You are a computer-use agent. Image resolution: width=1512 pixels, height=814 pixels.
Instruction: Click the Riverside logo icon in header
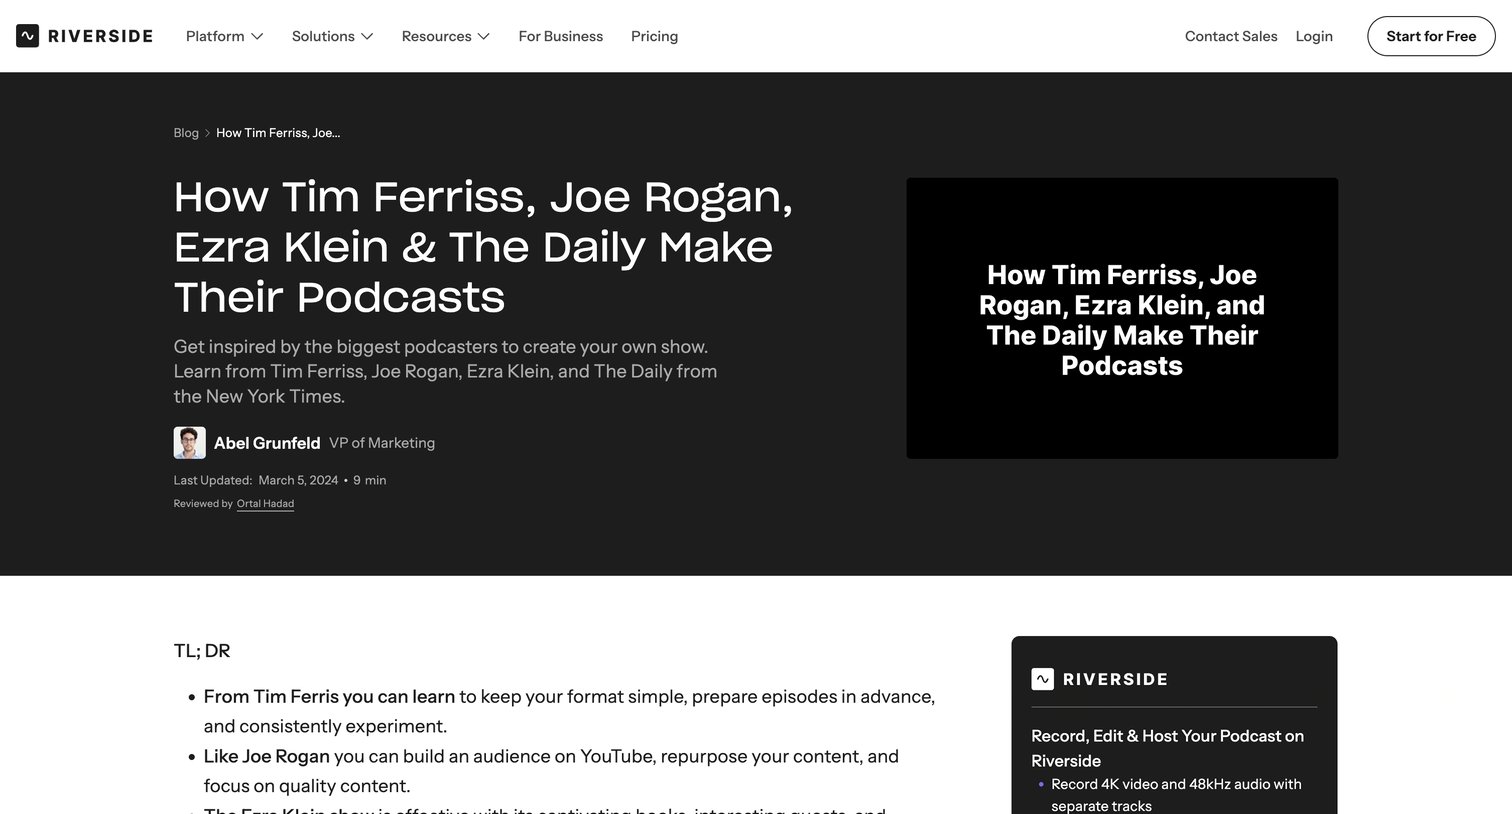tap(28, 36)
